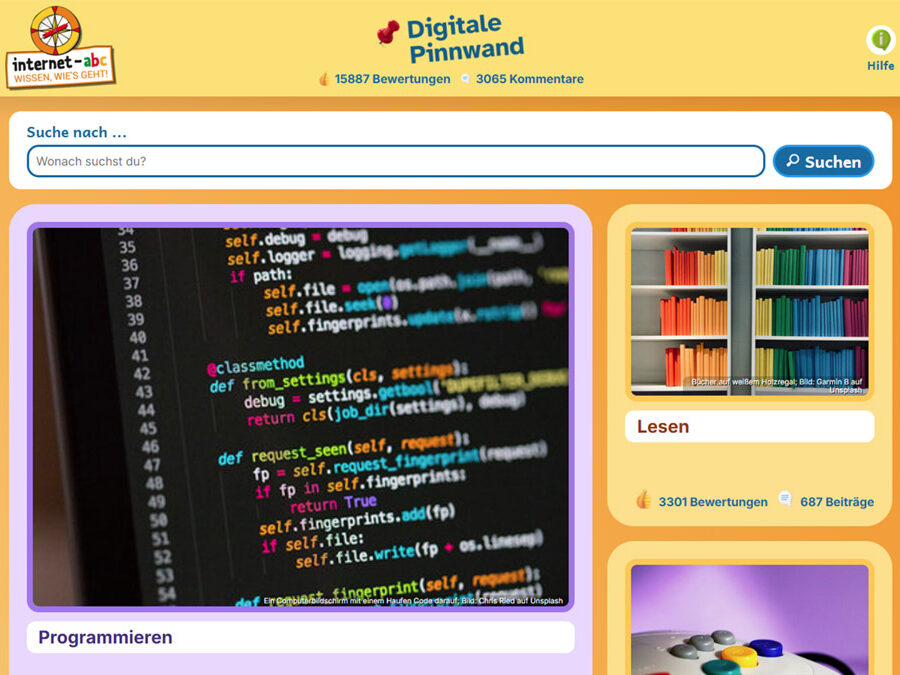Open the Lesen bookshelf image
This screenshot has width=900, height=675.
point(749,312)
